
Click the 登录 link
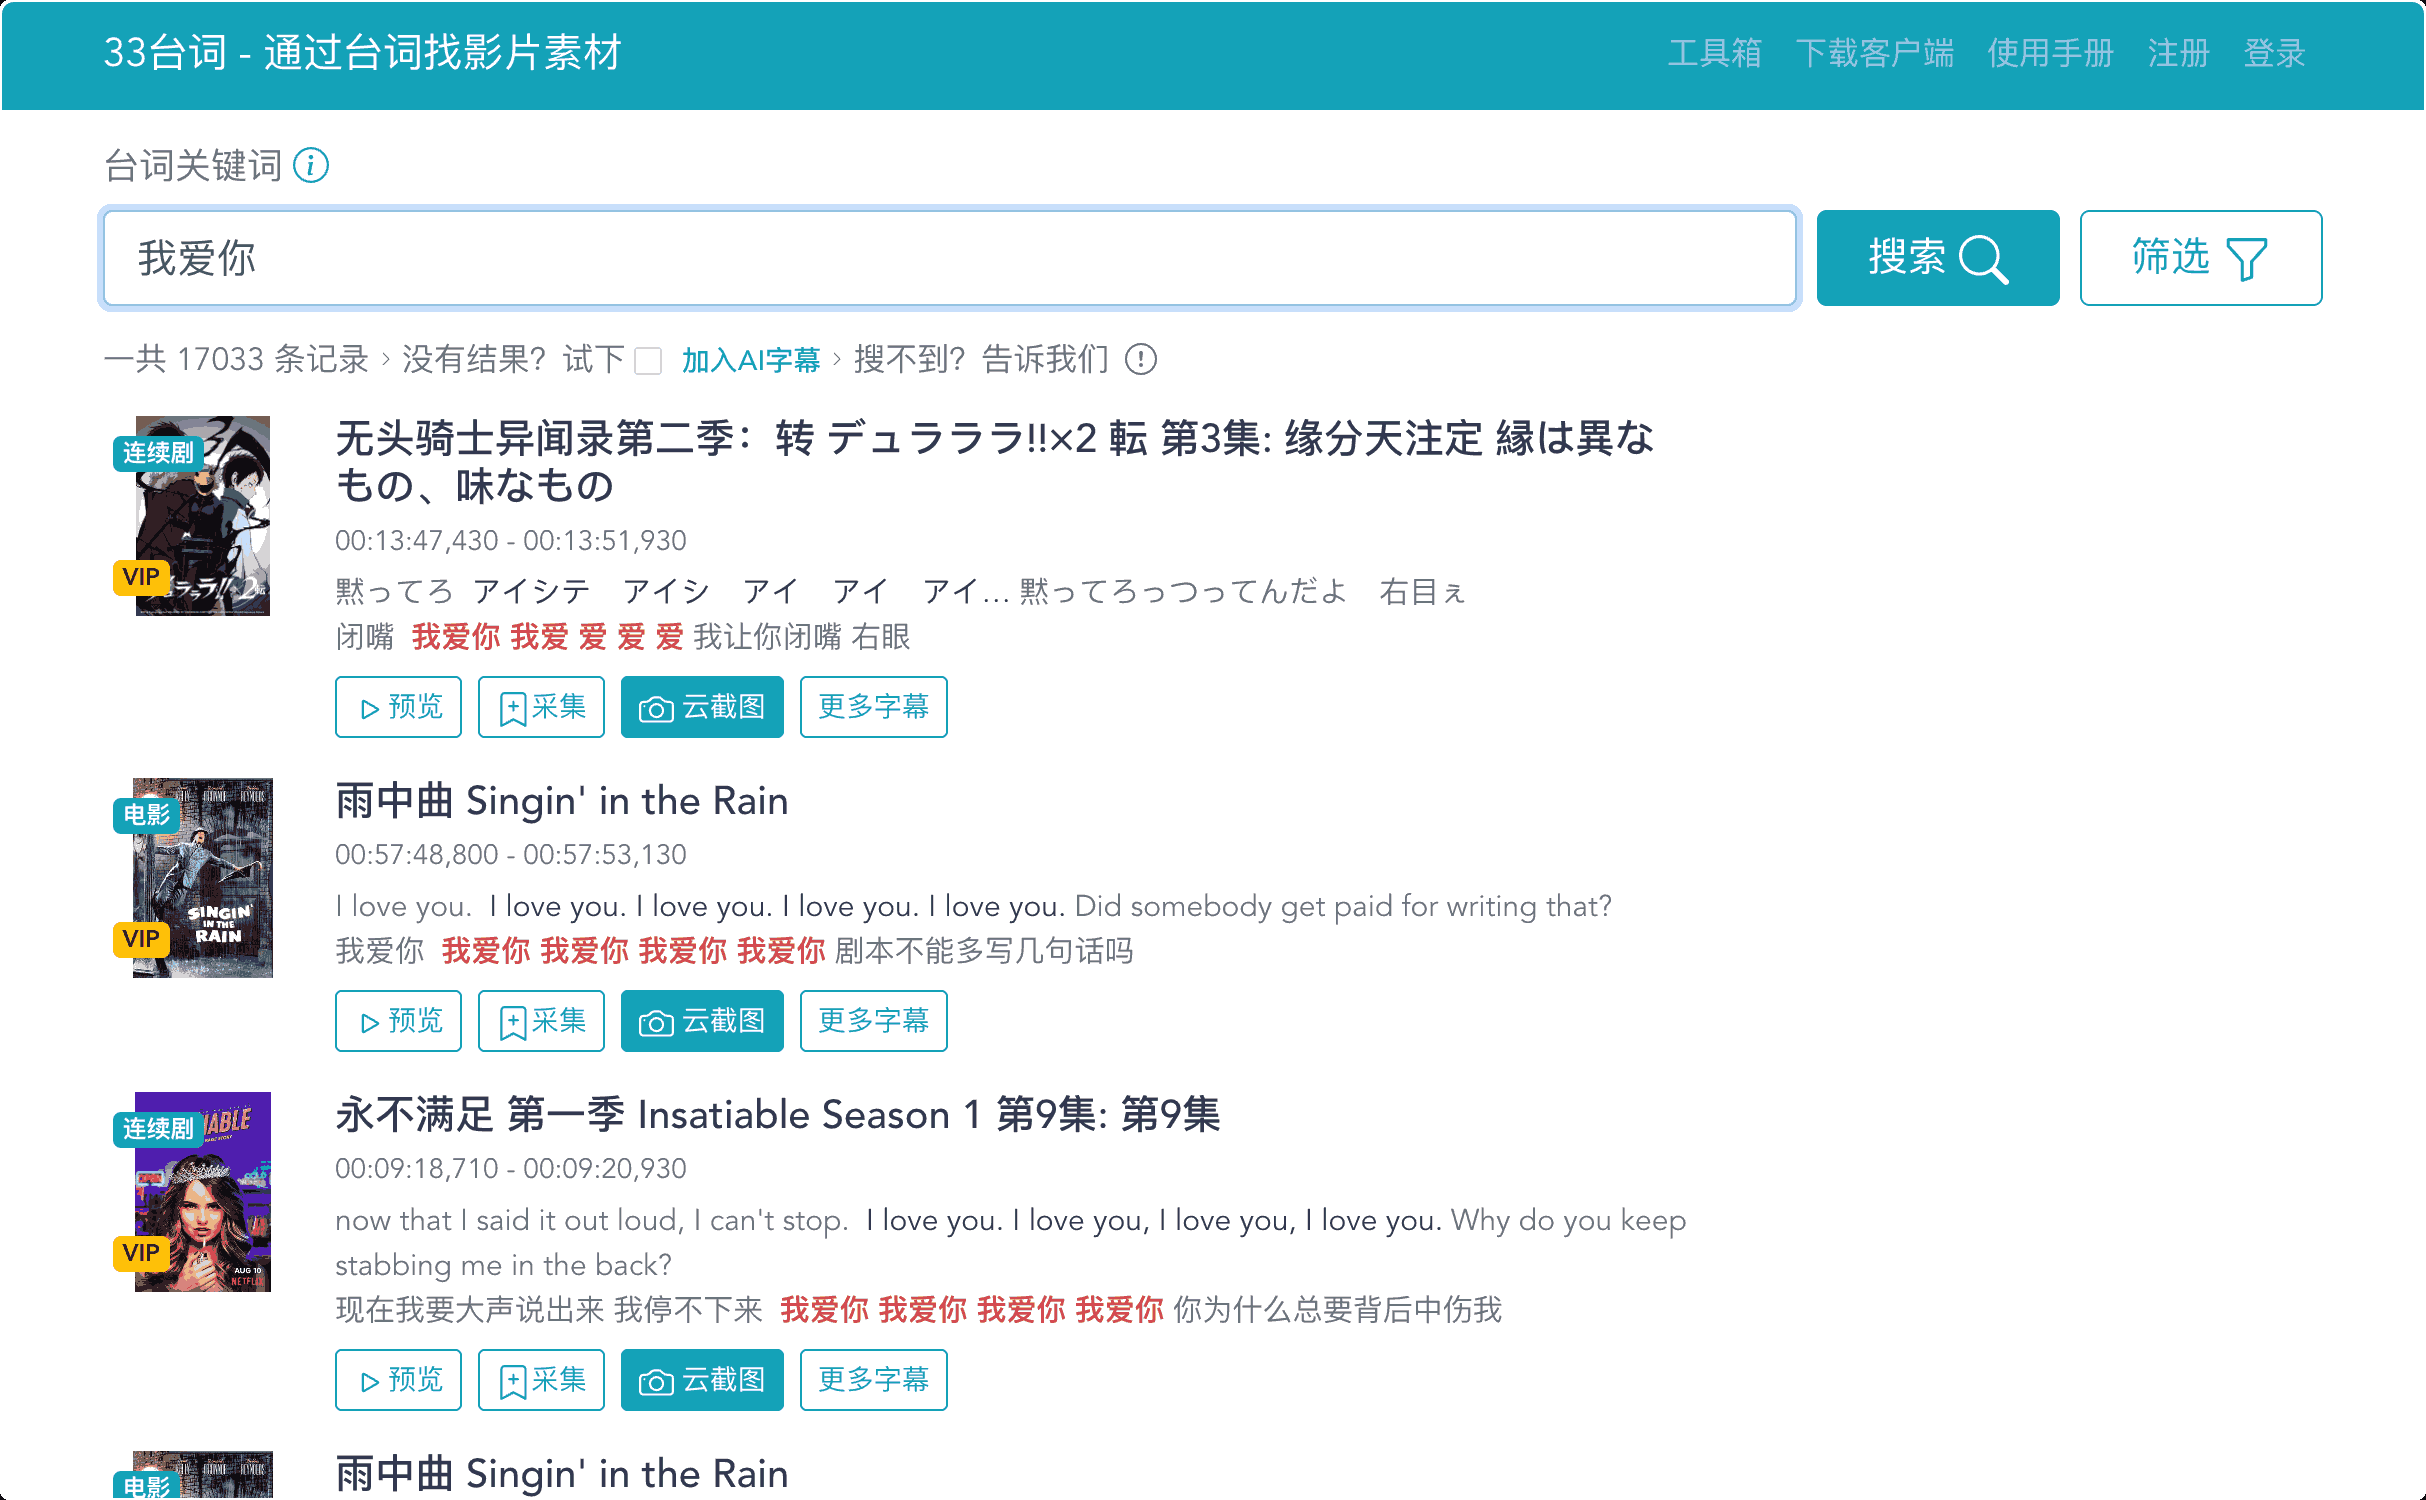coord(2274,53)
